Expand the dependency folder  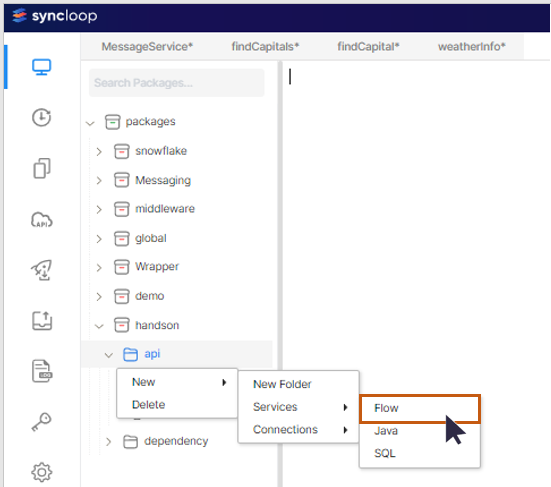(108, 442)
